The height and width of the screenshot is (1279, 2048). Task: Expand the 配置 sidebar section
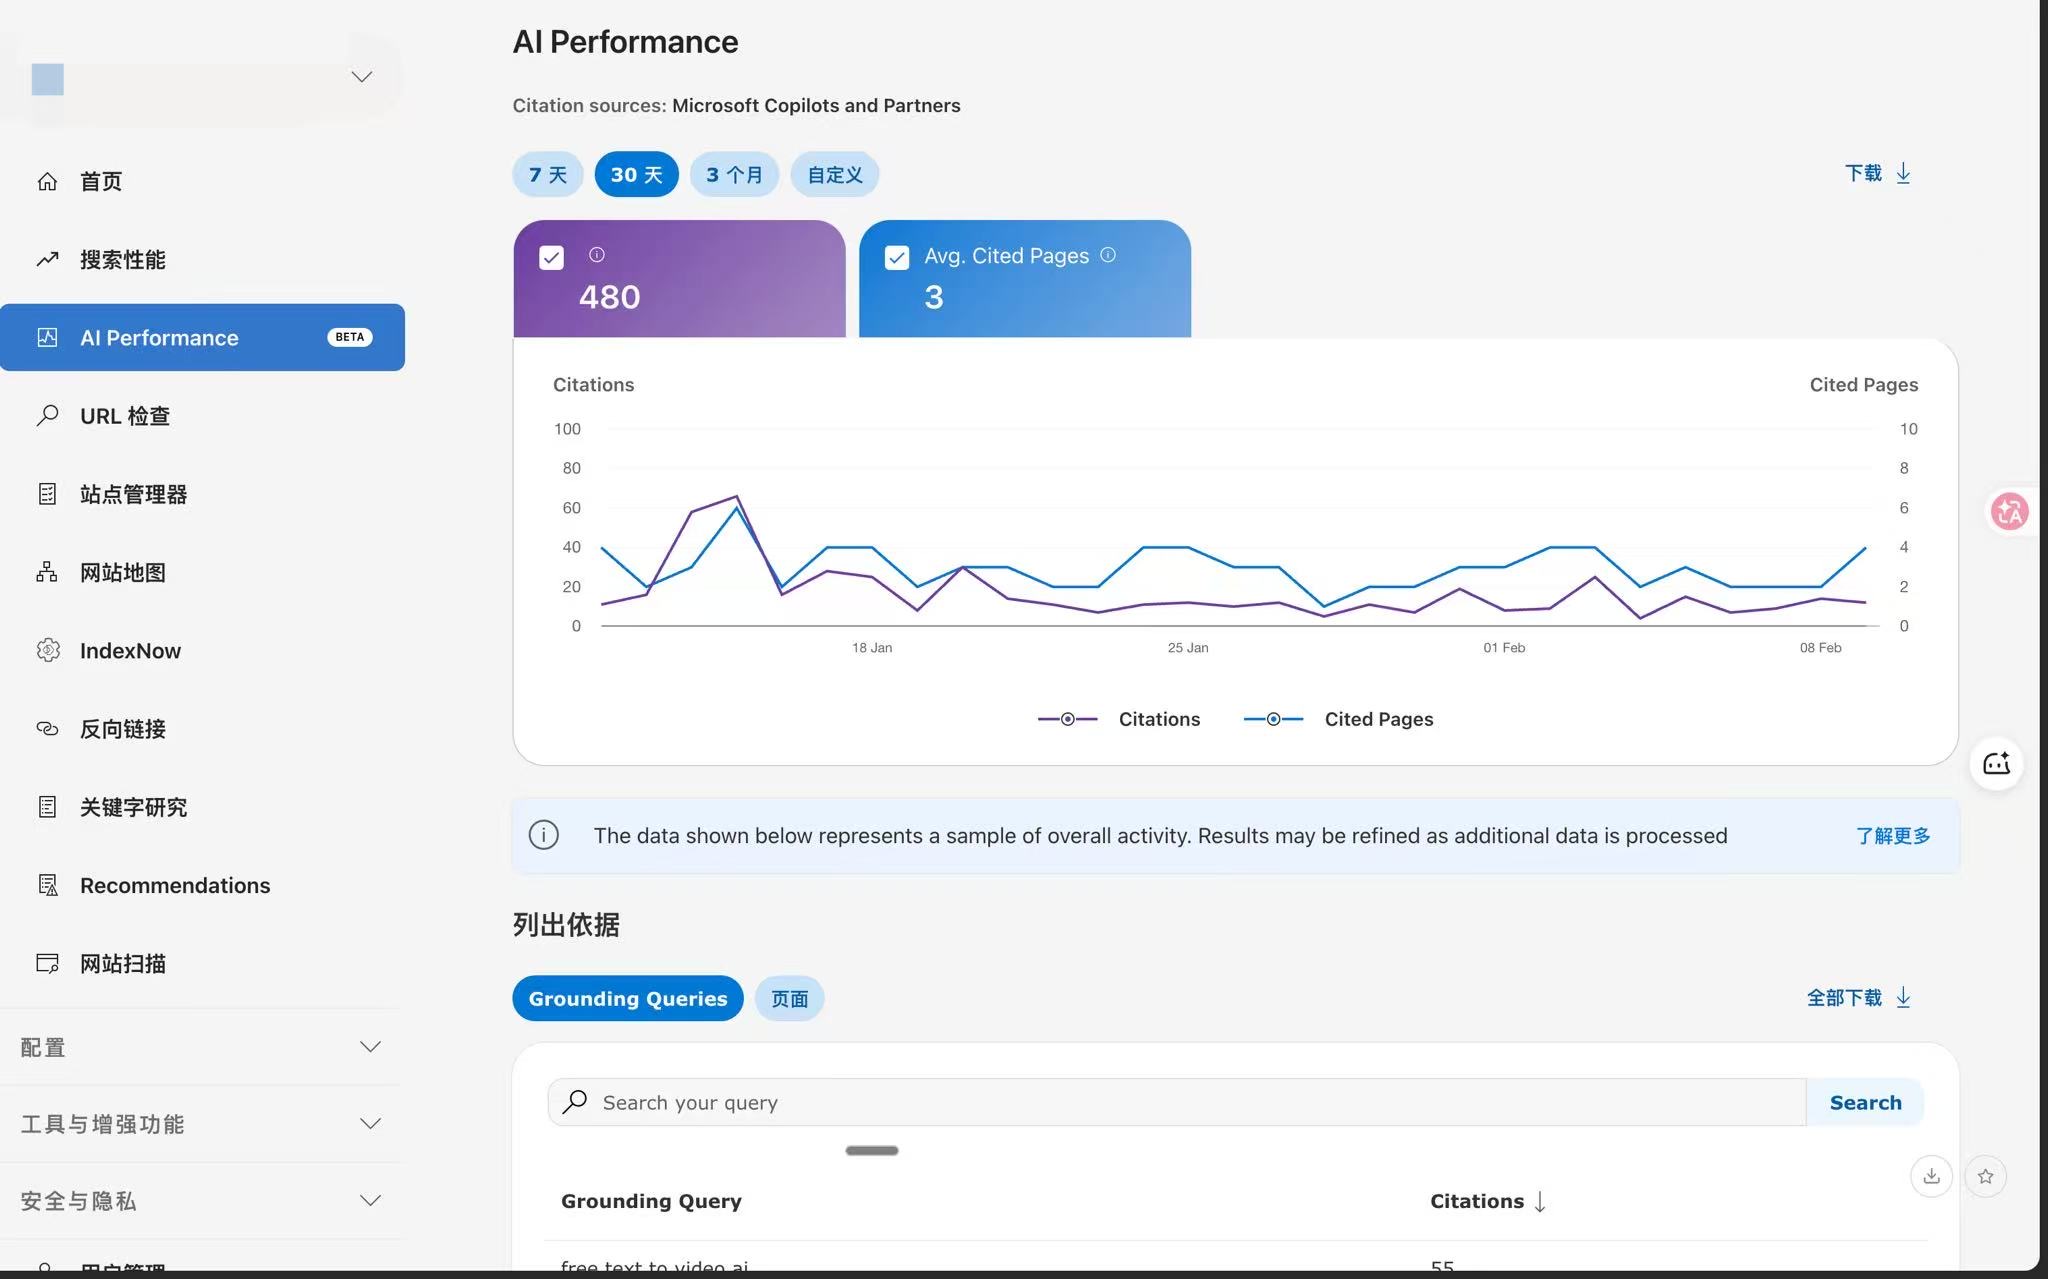pos(370,1047)
